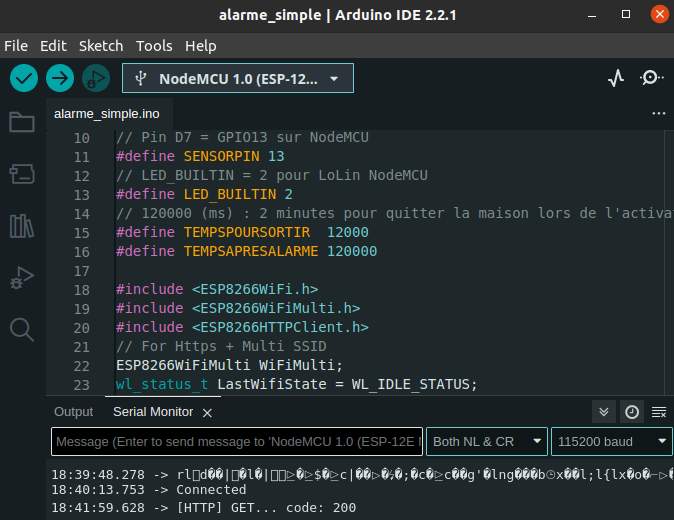This screenshot has height=520, width=674.
Task: Maximize the Arduino IDE window
Action: 626,15
